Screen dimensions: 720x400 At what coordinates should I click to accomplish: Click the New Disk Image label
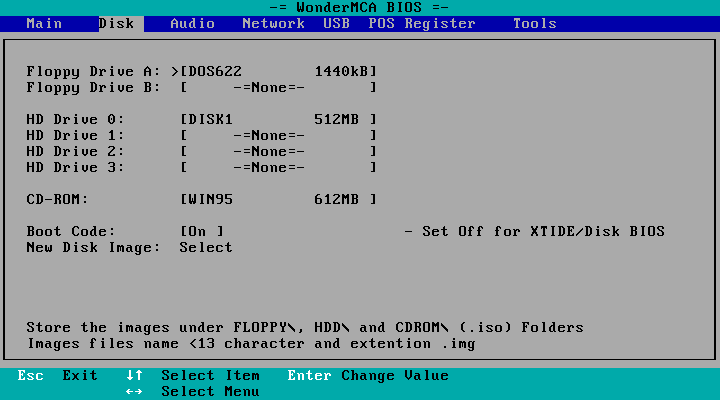(x=93, y=248)
